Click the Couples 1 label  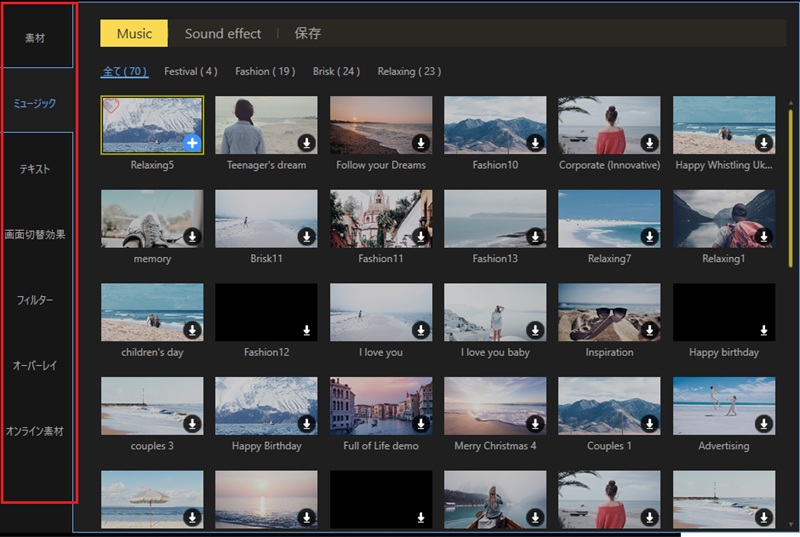point(609,446)
